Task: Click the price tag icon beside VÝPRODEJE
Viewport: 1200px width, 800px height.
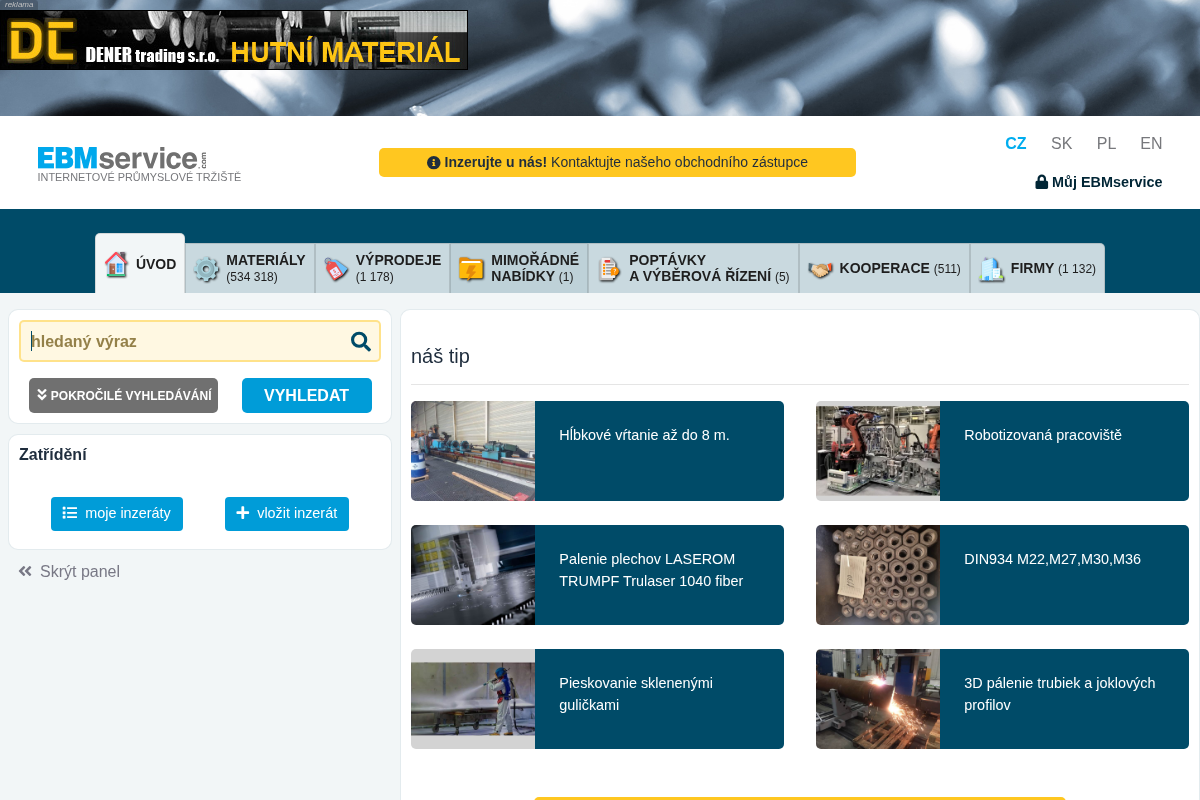Action: point(336,269)
